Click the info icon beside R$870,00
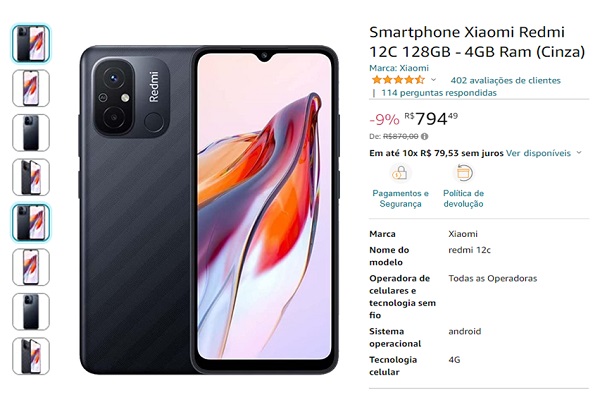 424,136
